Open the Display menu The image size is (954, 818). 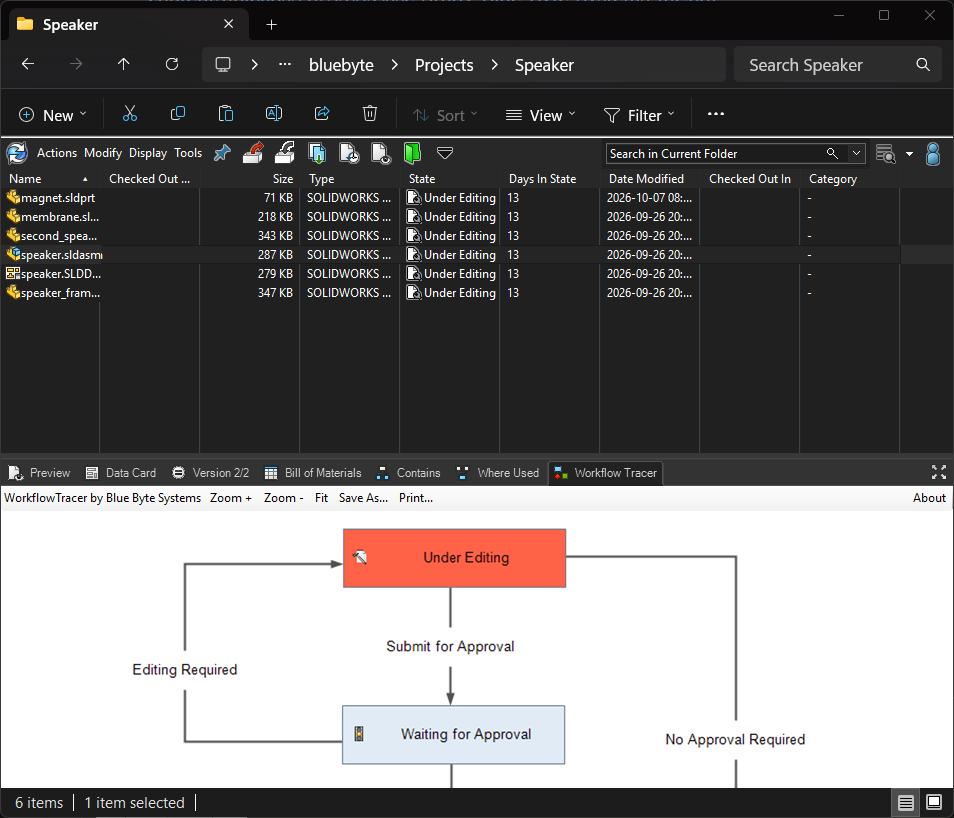pos(148,153)
